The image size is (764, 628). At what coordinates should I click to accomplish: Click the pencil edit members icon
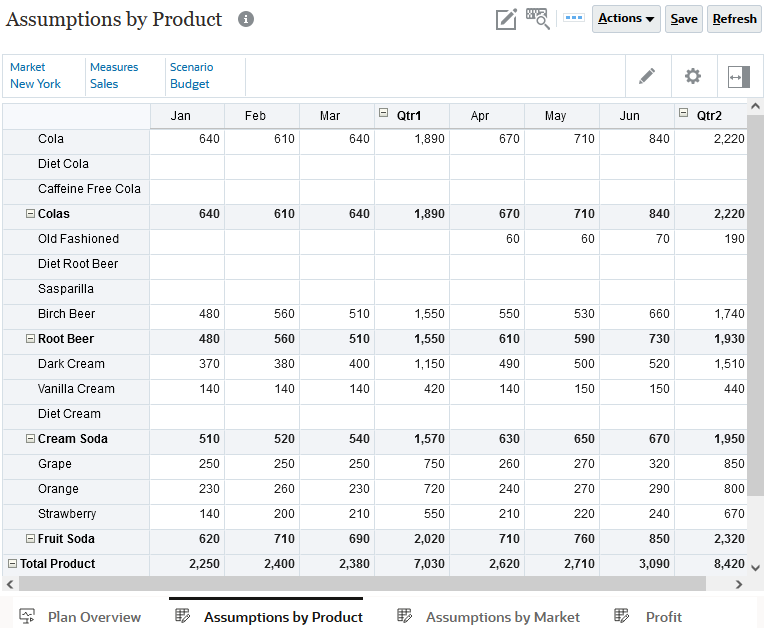[647, 76]
